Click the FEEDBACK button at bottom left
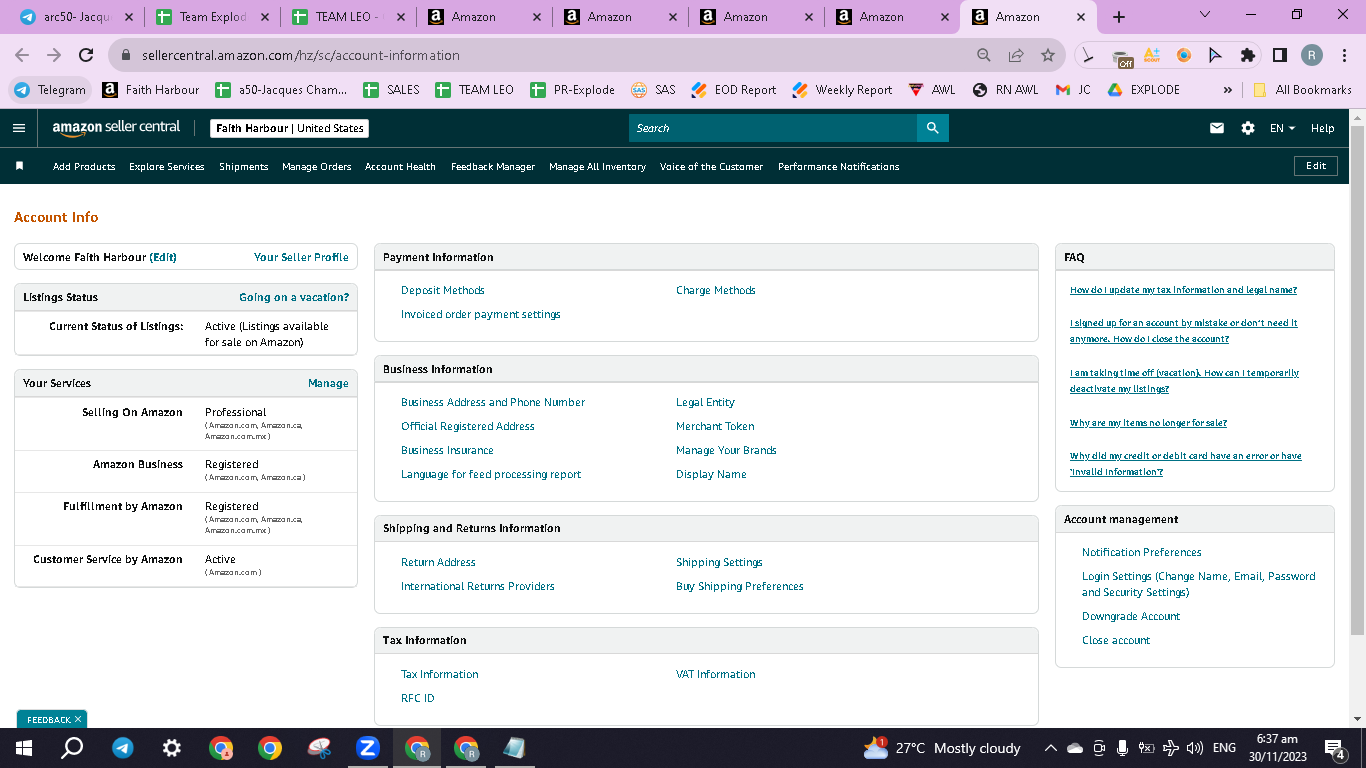The height and width of the screenshot is (768, 1366). pos(52,719)
